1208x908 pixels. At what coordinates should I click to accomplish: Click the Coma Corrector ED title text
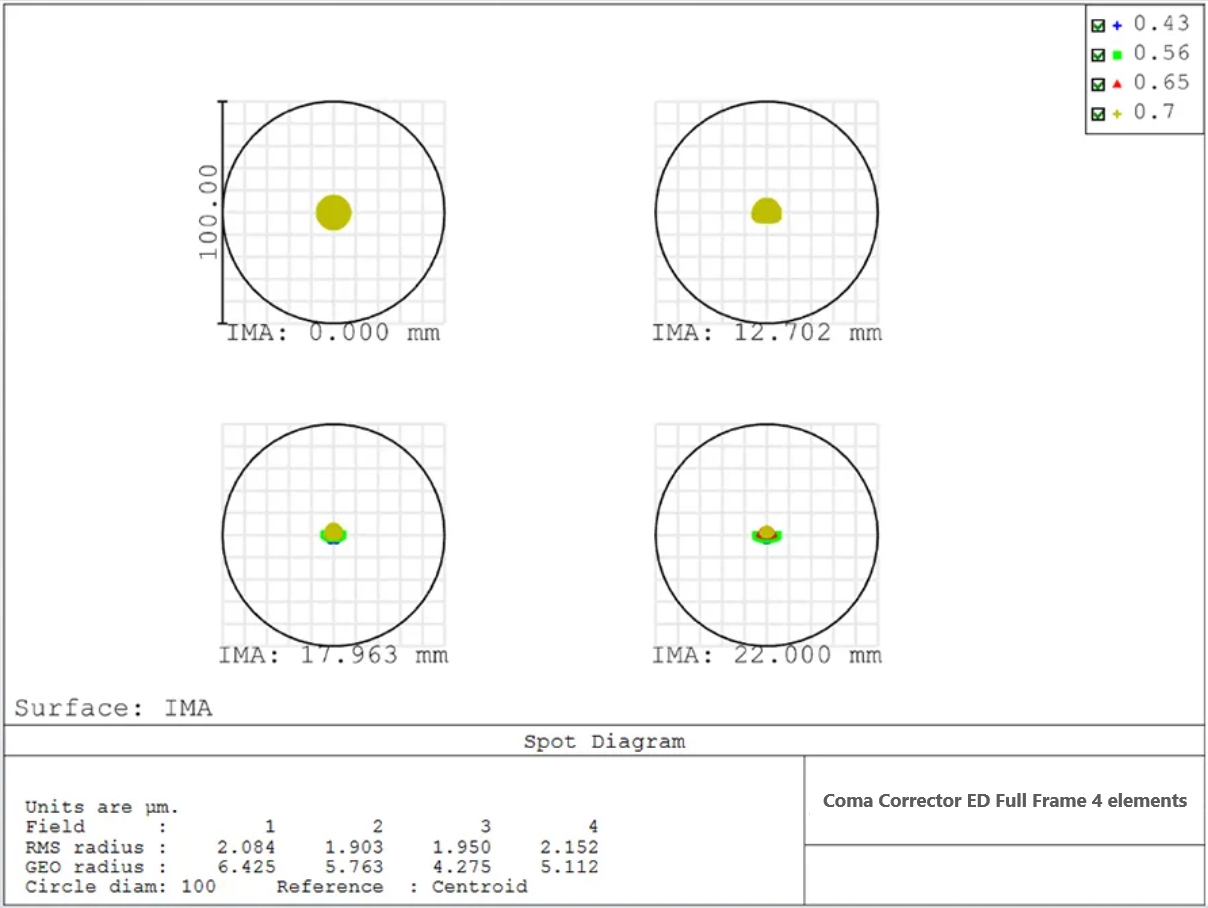(x=1004, y=801)
